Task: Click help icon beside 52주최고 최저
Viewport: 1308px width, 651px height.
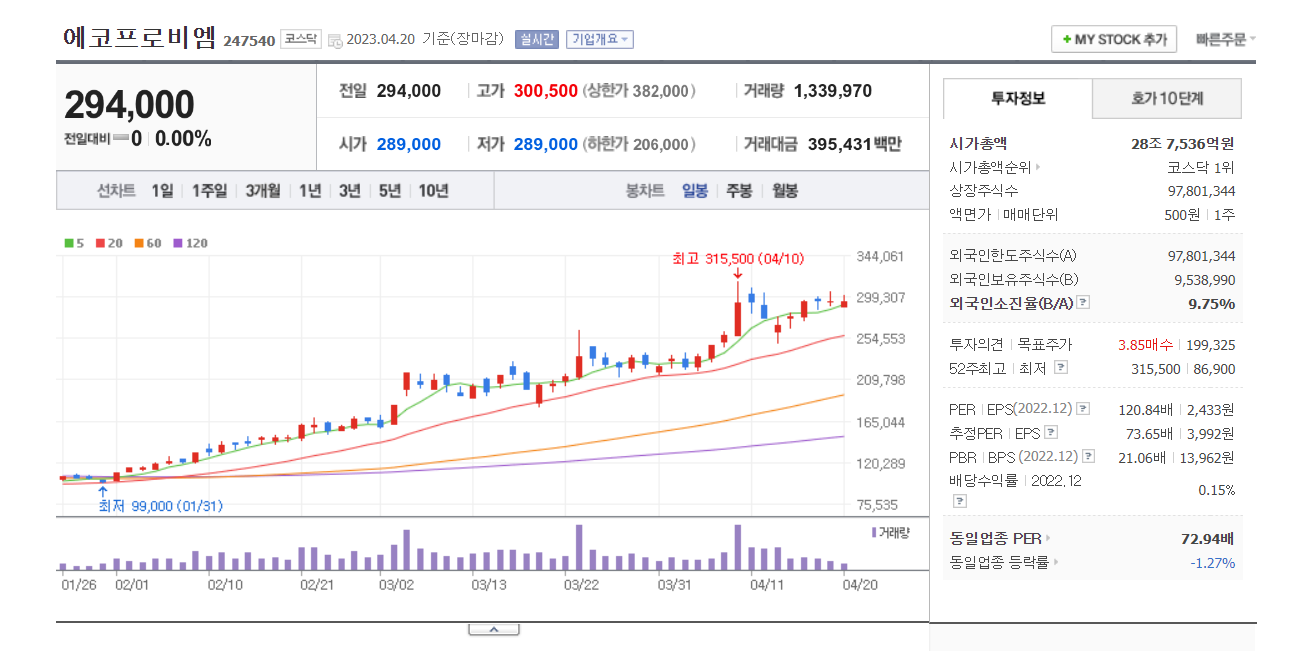Action: 1061,368
